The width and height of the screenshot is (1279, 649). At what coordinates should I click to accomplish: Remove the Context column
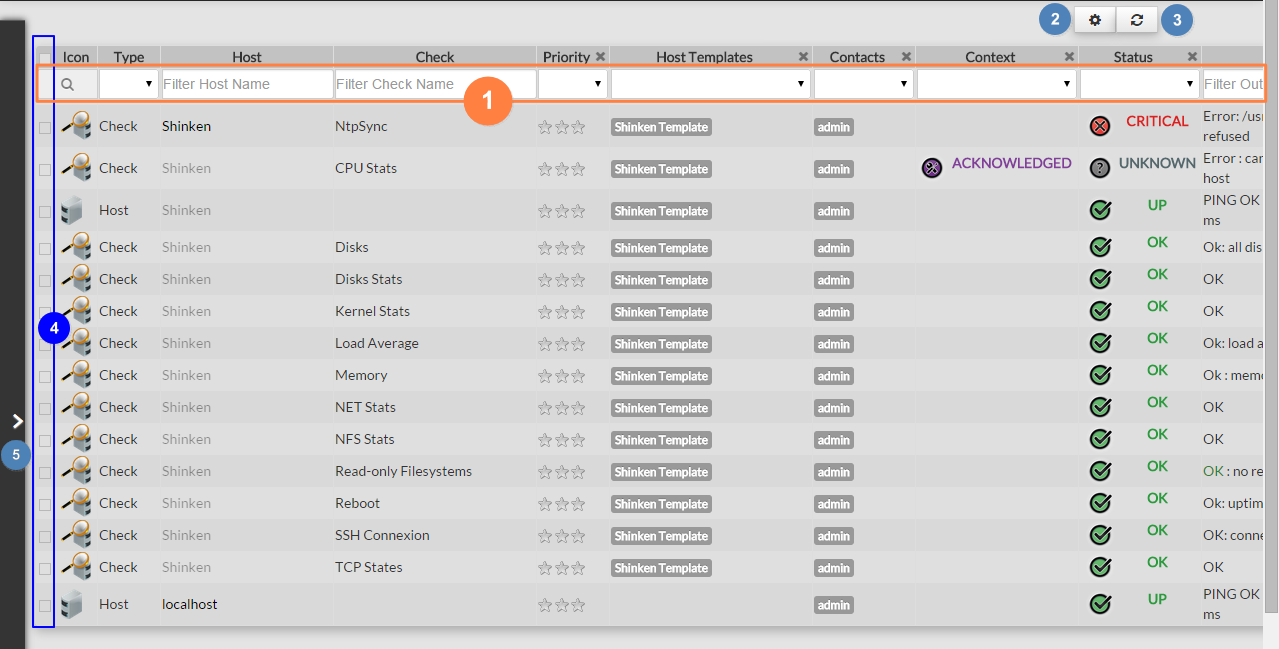tap(1069, 57)
